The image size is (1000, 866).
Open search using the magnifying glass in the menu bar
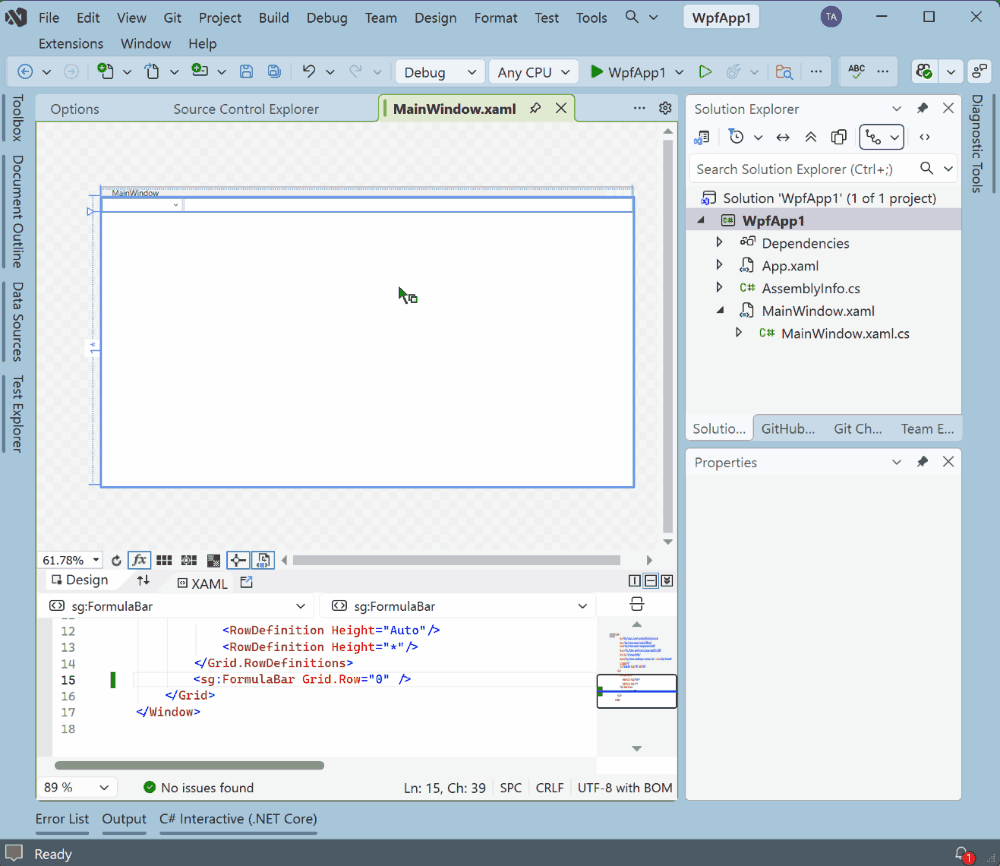633,17
